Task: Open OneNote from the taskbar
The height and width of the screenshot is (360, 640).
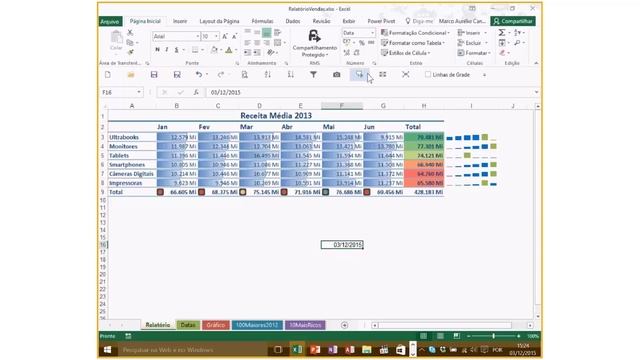Action: coord(332,350)
